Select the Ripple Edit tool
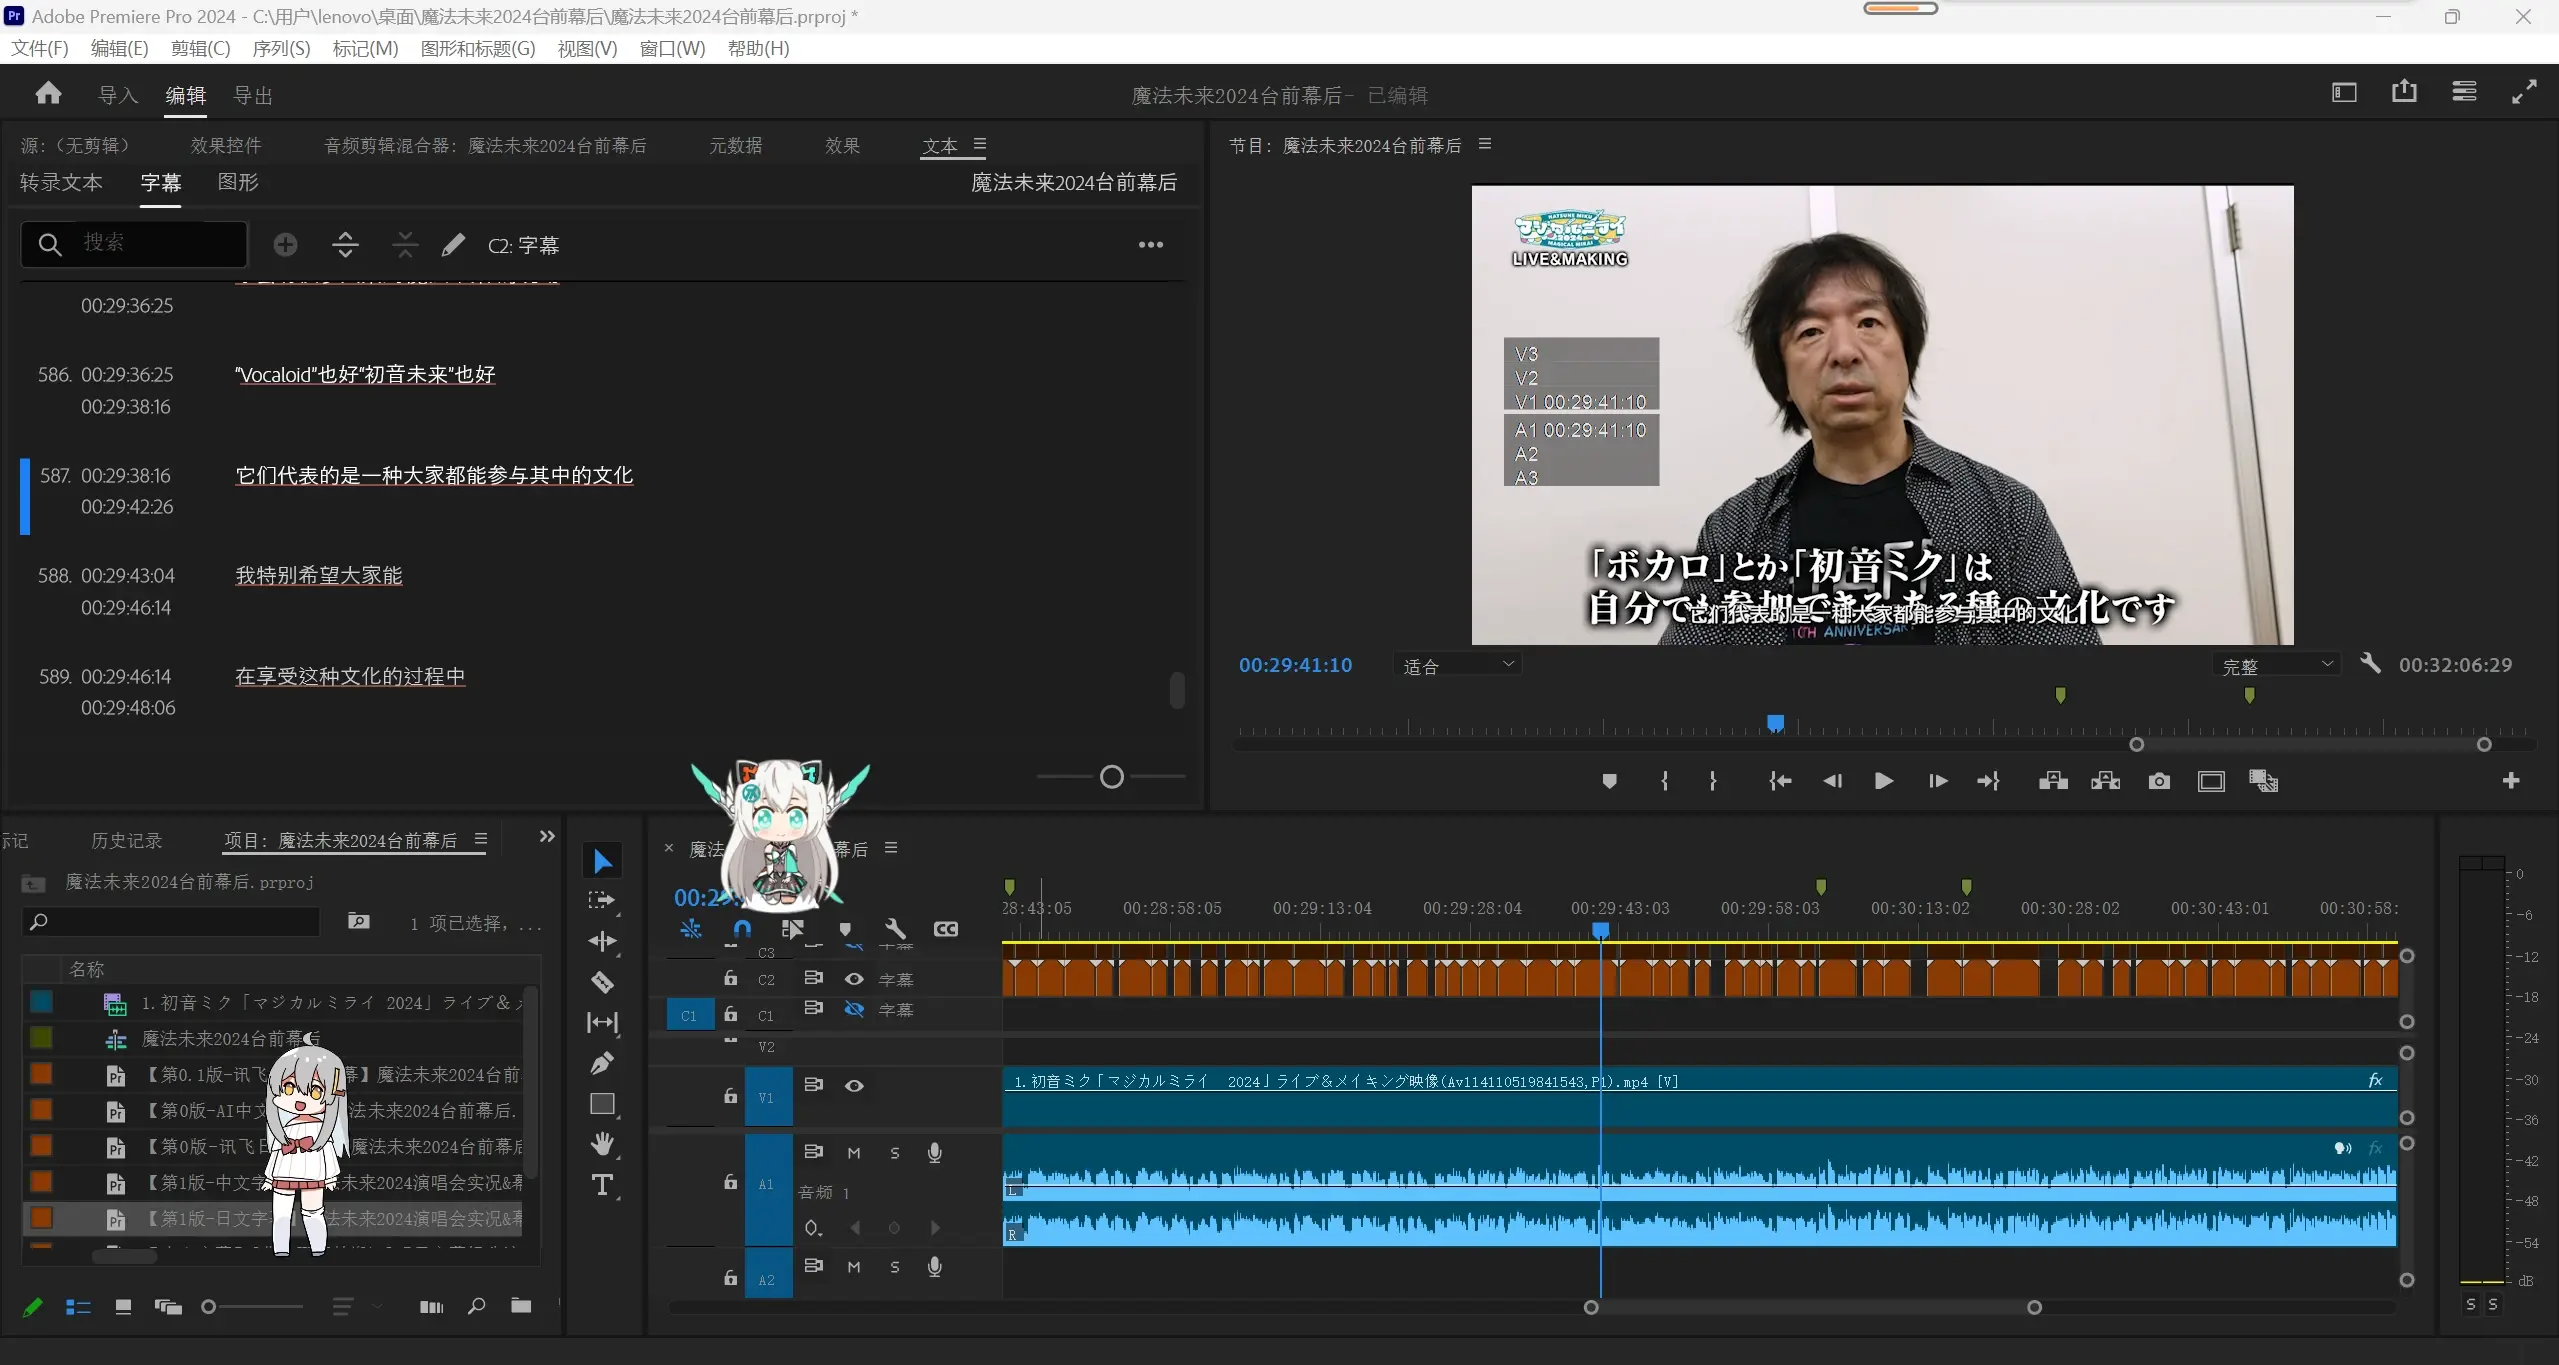Screen dimensions: 2559x1365 click(x=602, y=941)
